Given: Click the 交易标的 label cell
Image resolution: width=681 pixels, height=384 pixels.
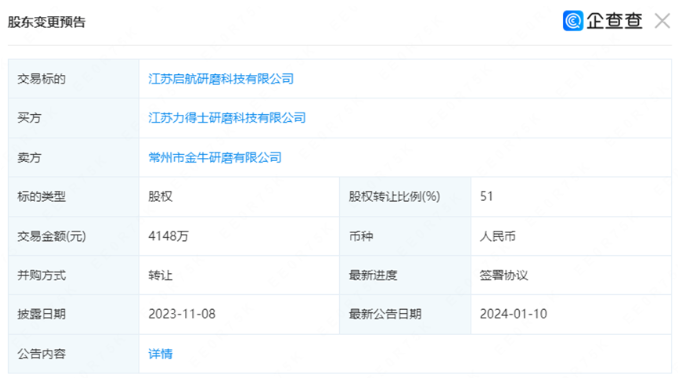Looking at the screenshot, I should pyautogui.click(x=74, y=79).
